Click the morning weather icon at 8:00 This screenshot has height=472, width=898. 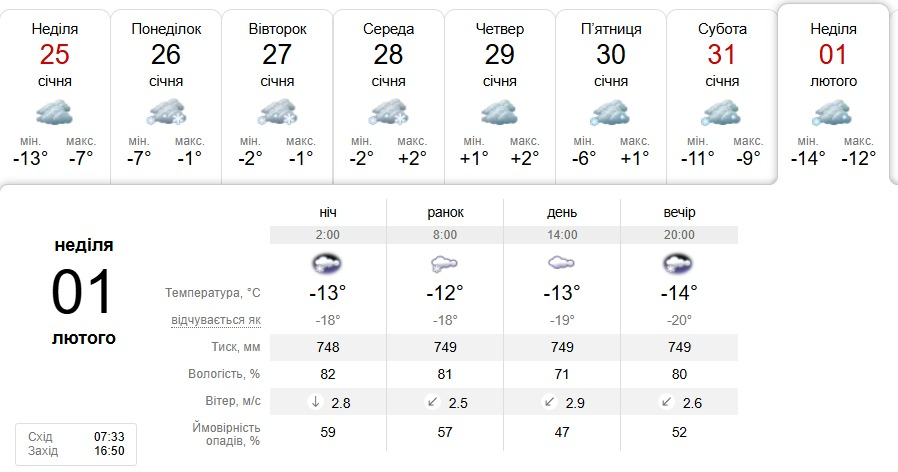445,264
